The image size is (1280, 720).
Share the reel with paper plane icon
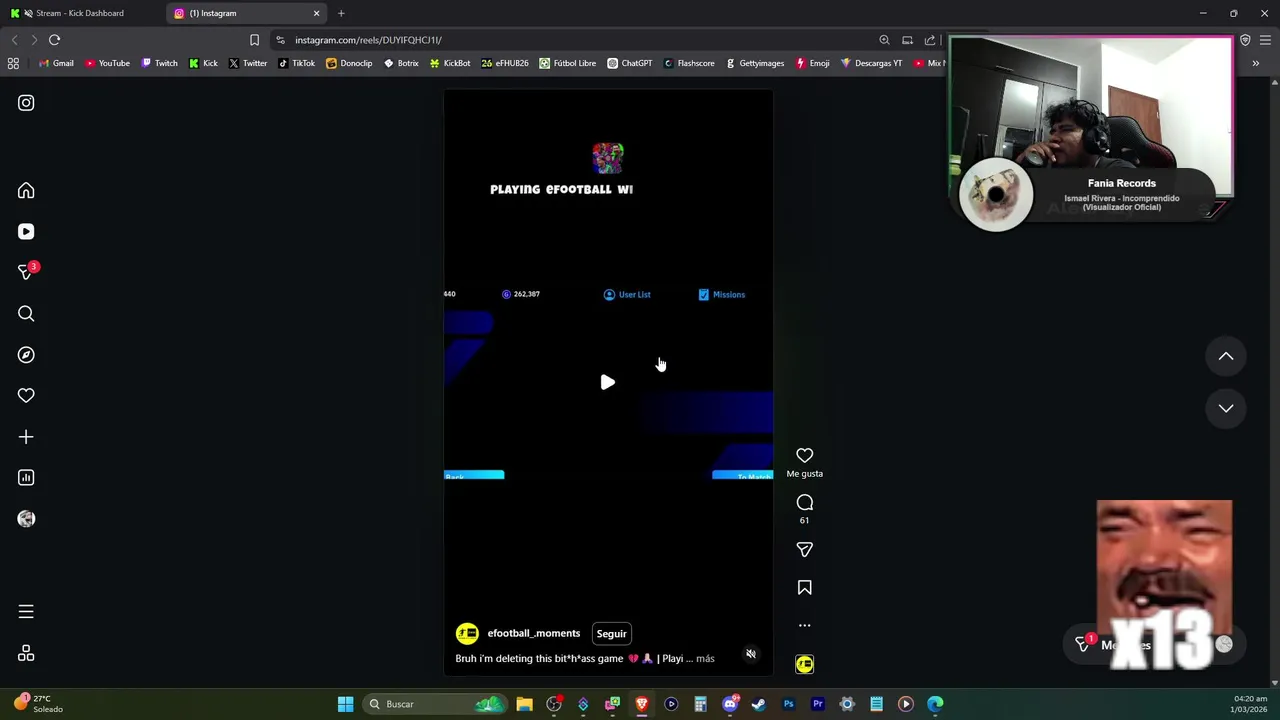pos(804,550)
